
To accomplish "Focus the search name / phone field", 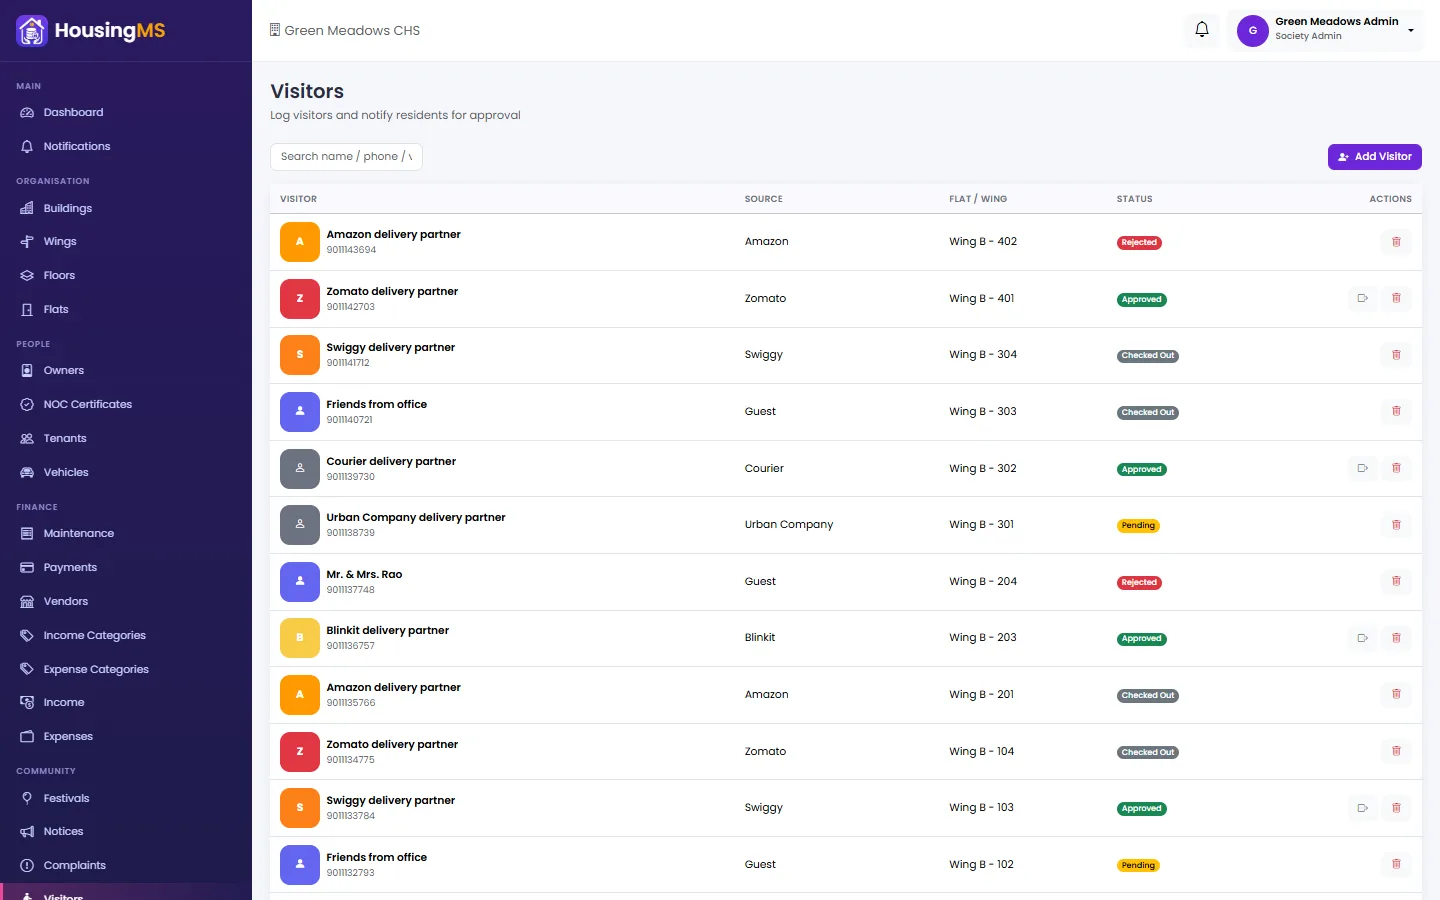I will tap(346, 157).
